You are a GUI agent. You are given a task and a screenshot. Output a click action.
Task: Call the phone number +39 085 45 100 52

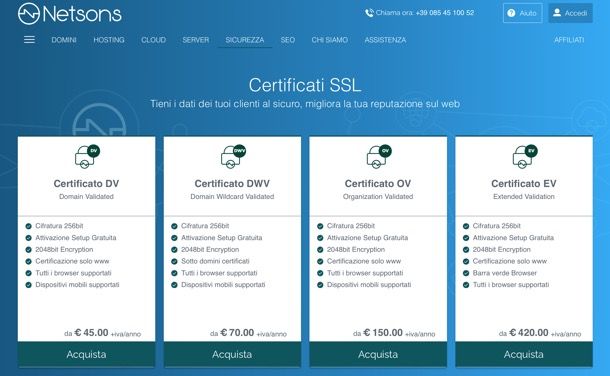(x=445, y=13)
